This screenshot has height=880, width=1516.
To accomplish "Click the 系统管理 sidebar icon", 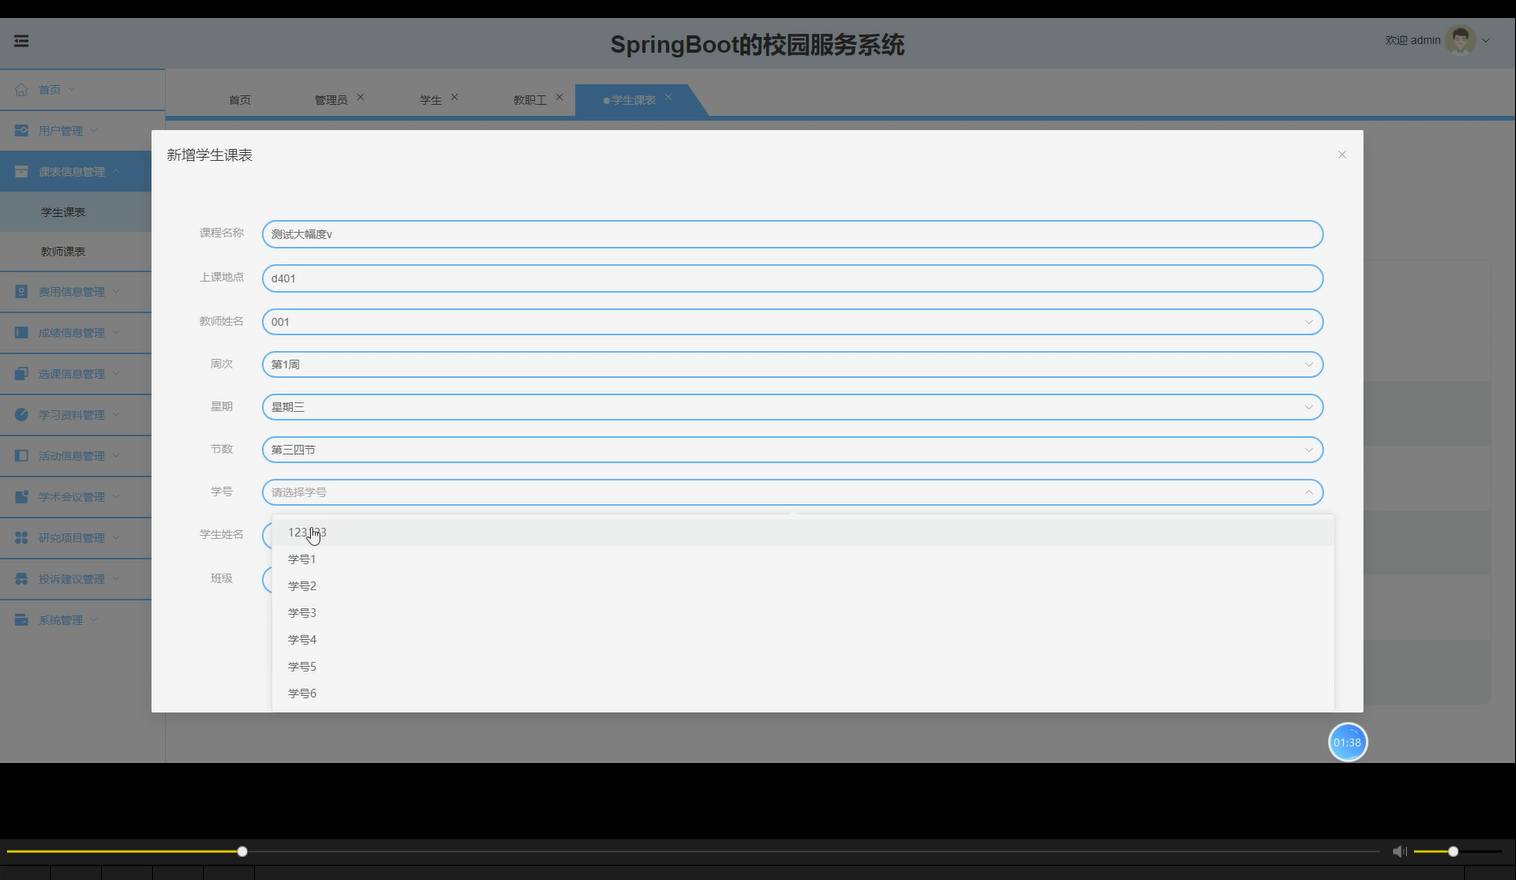I will tap(21, 619).
